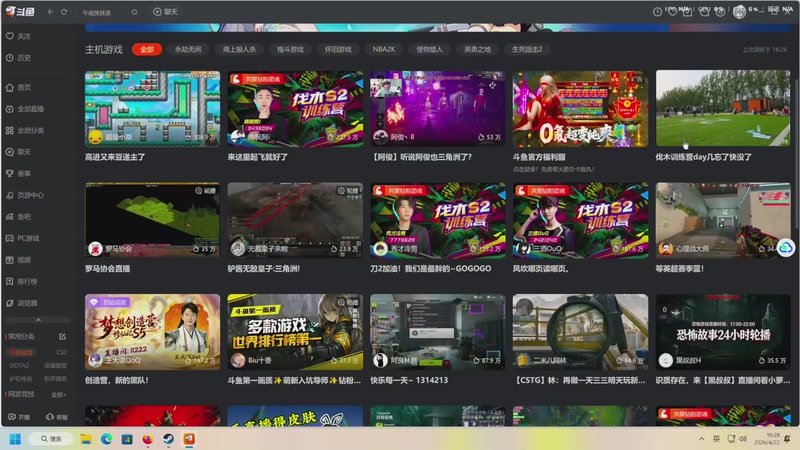
Task: Open 全部直播 in the sidebar
Action: (24, 109)
